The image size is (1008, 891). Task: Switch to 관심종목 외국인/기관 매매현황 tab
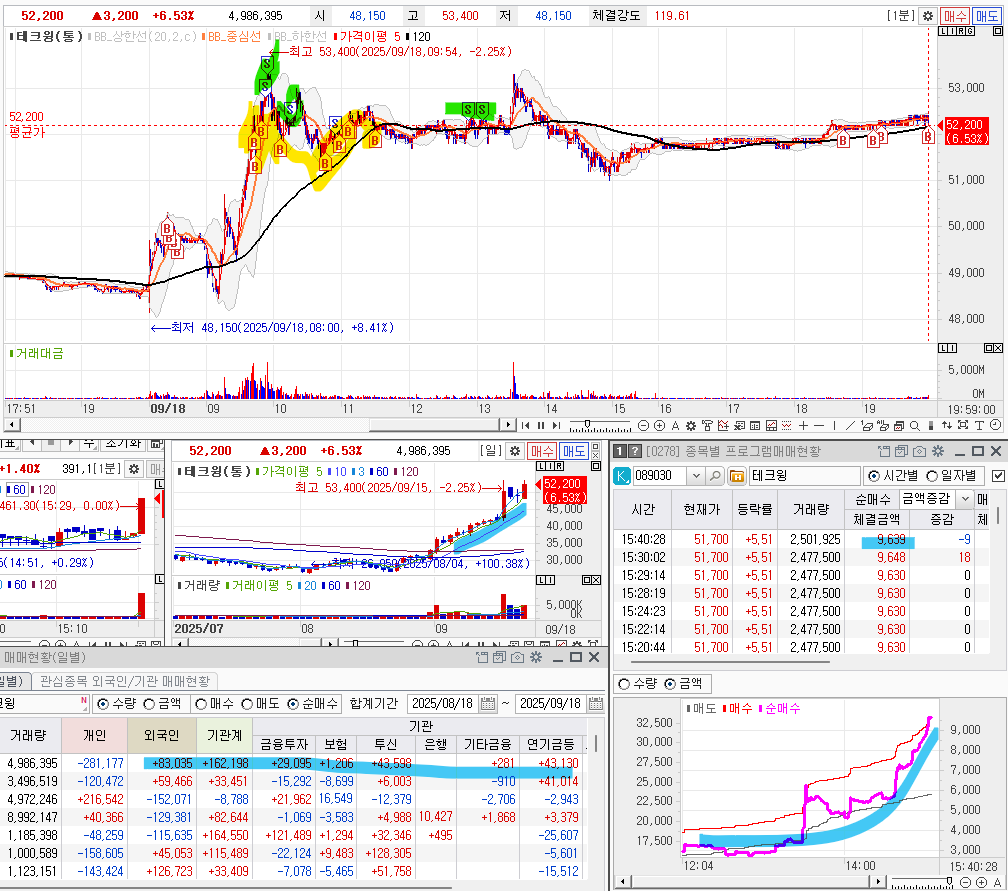125,681
